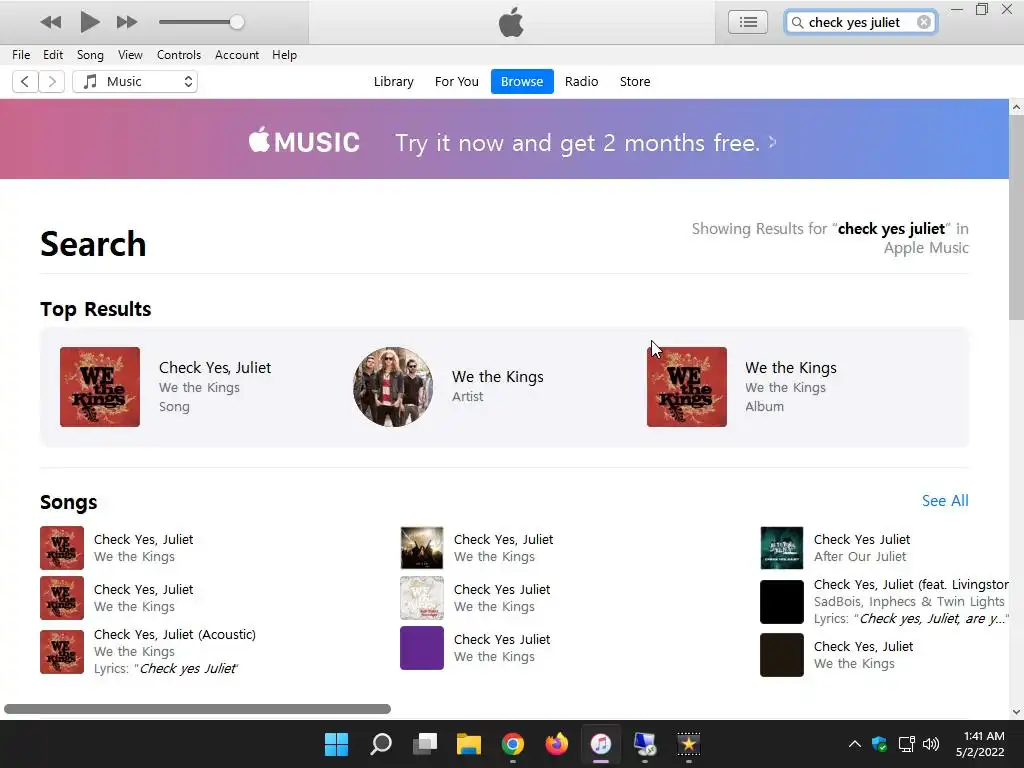Click the star filmstrip taskbar icon
Image resolution: width=1024 pixels, height=768 pixels.
tap(688, 744)
